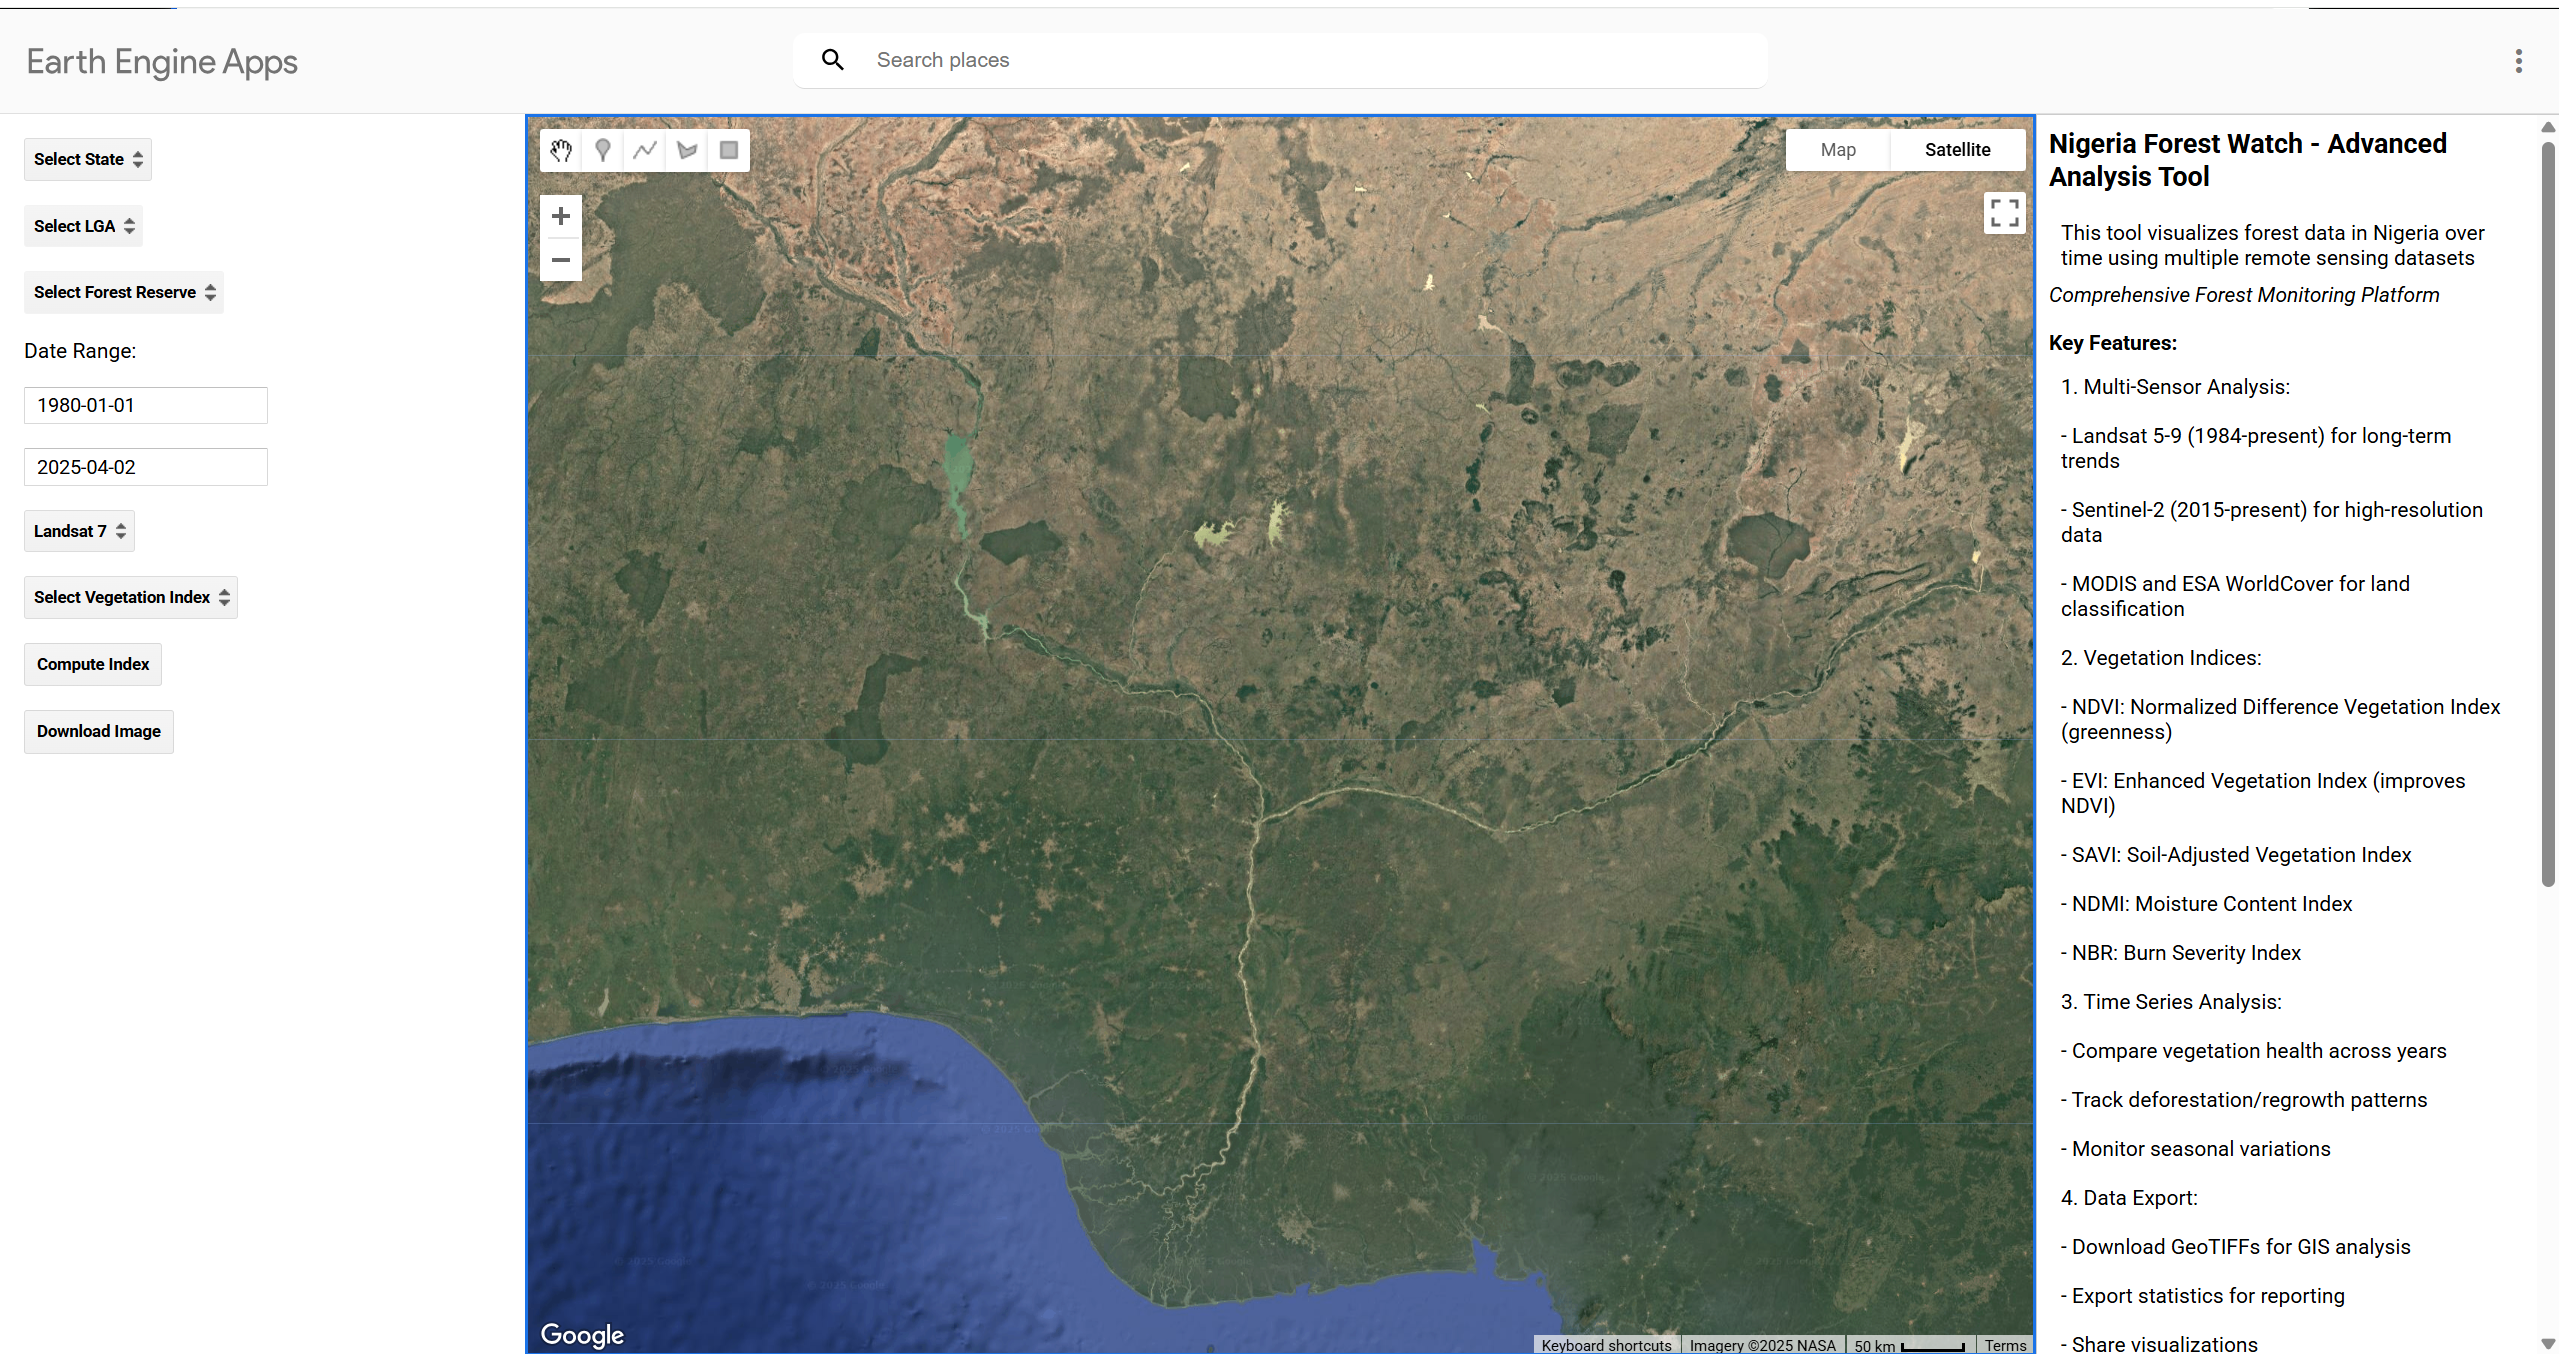Viewport: 2559px width, 1354px height.
Task: Click the search magnifier icon
Action: 832,59
